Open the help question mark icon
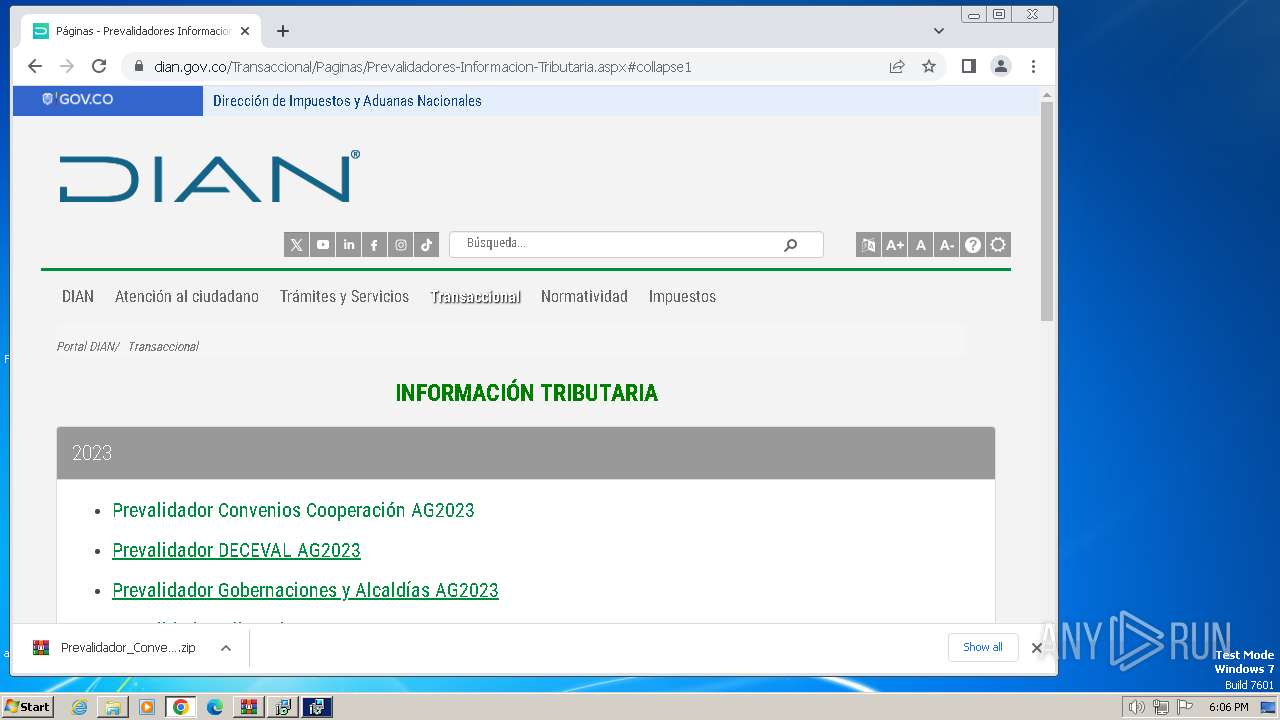 click(x=973, y=245)
